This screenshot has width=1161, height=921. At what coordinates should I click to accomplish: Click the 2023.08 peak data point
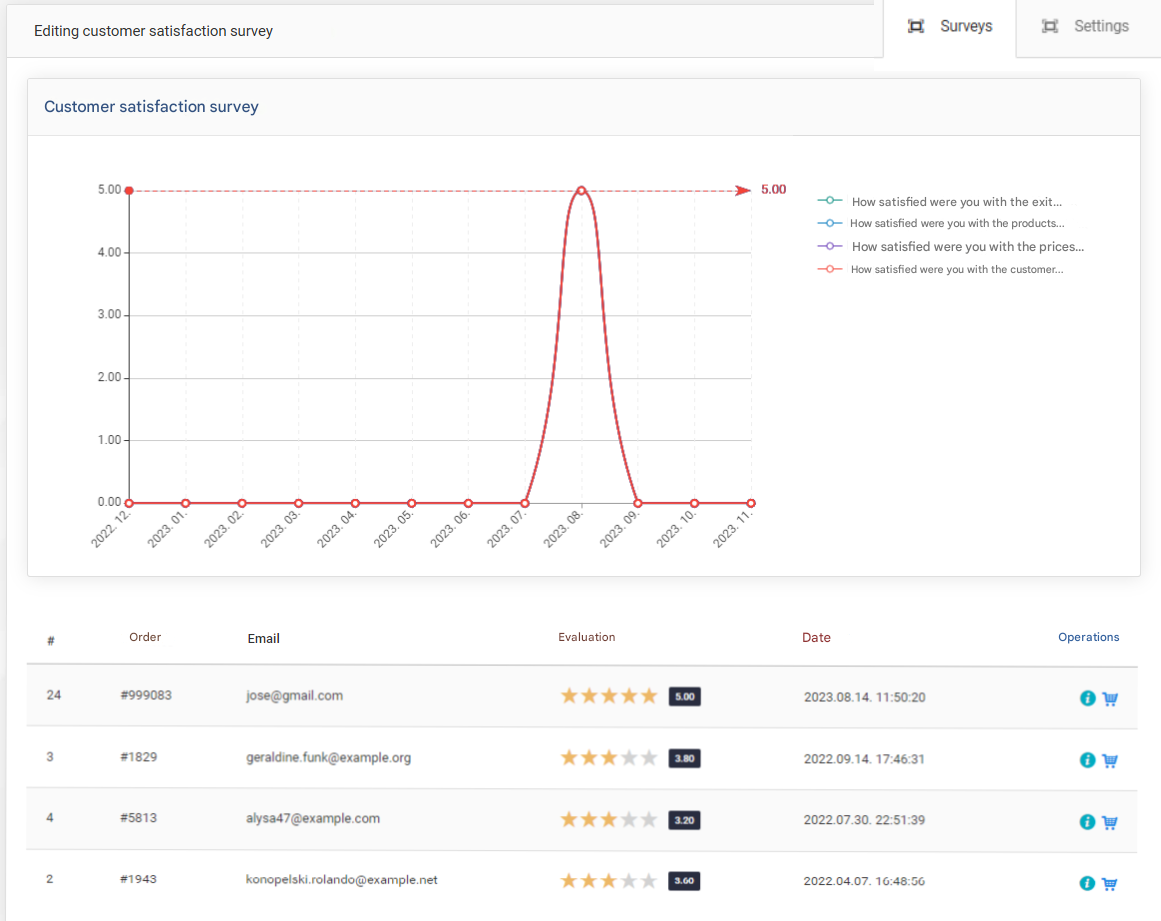581,190
